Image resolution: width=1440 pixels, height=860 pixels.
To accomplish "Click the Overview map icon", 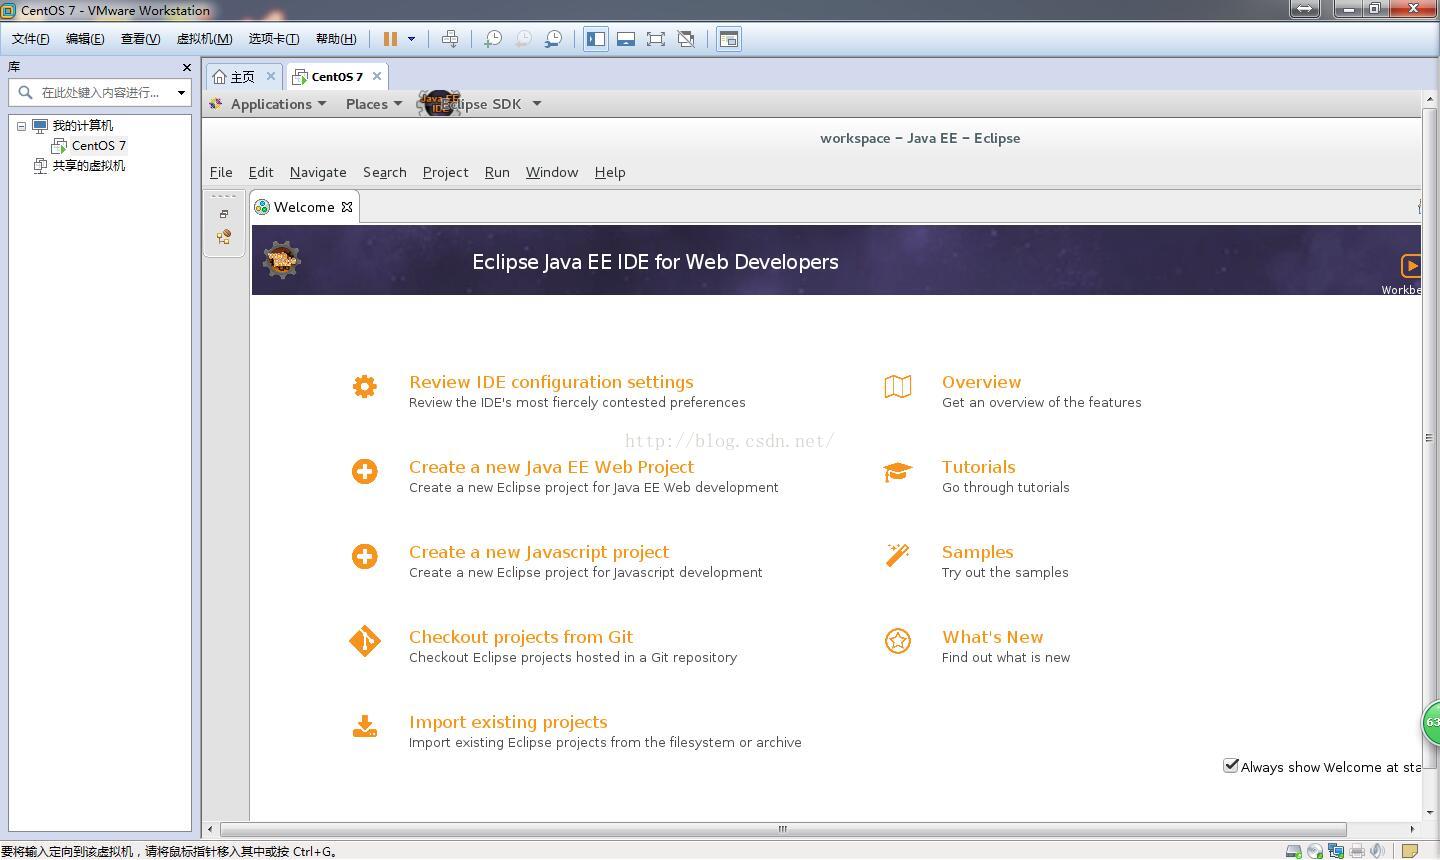I will (898, 386).
